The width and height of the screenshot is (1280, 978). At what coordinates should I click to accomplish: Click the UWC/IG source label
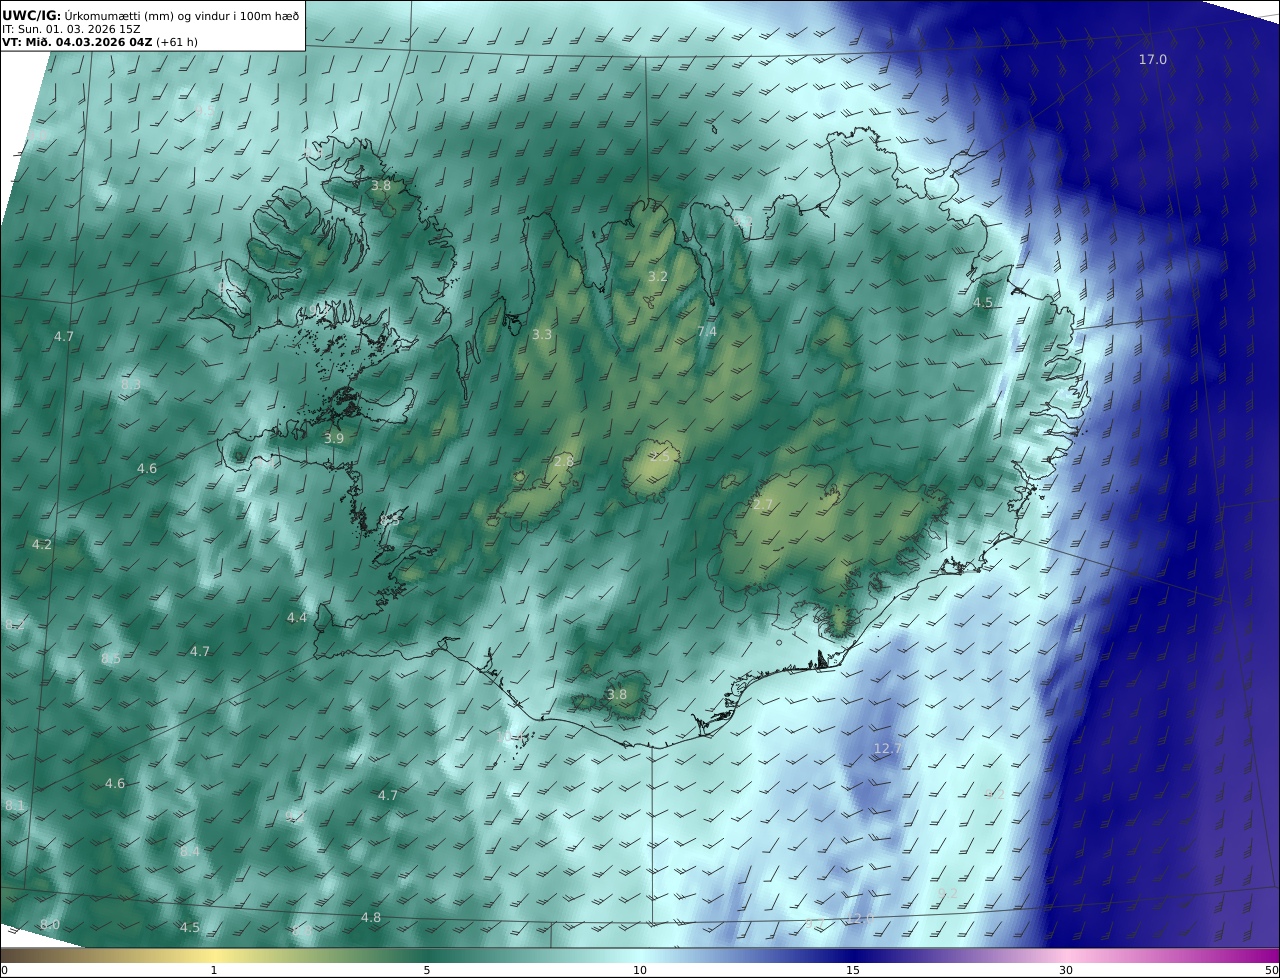pyautogui.click(x=32, y=15)
